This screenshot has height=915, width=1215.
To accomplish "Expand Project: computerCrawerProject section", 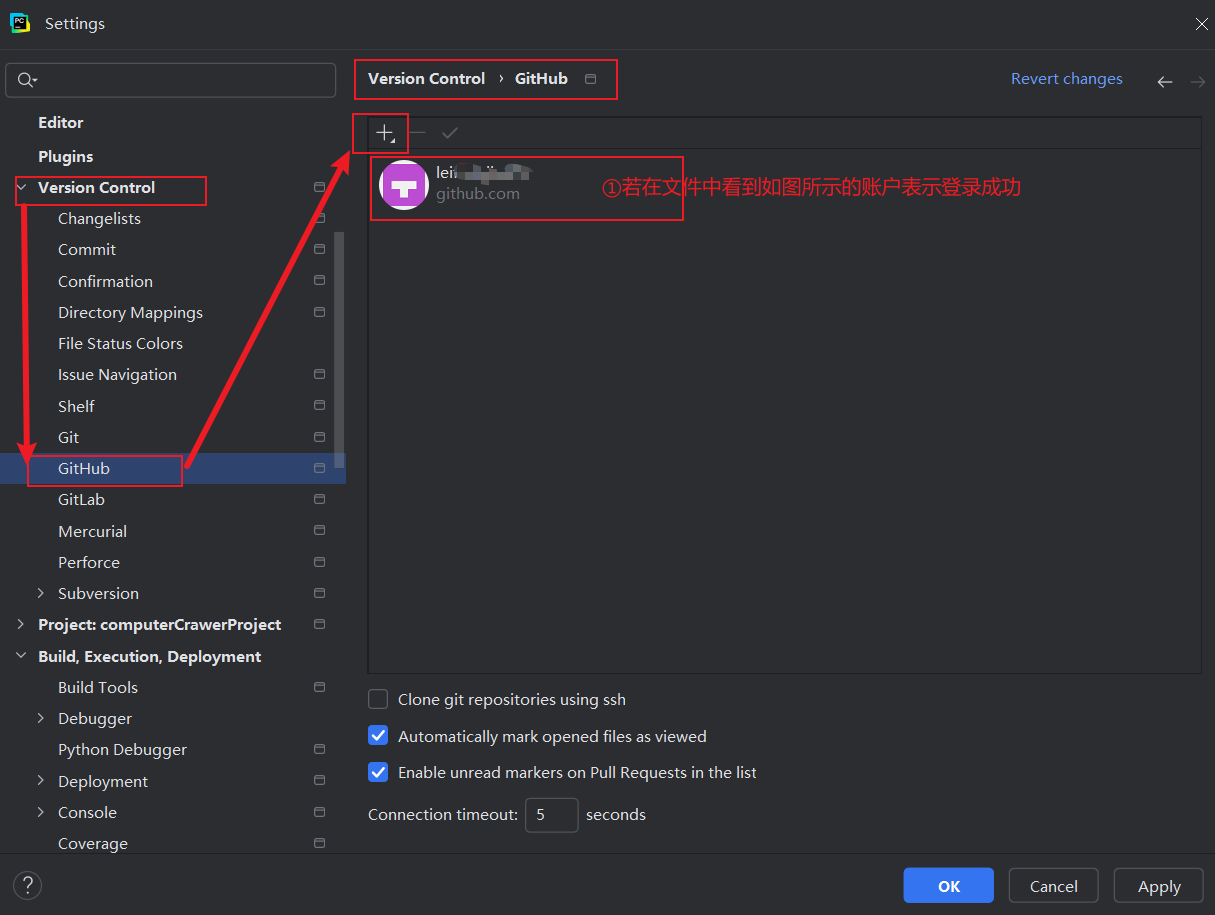I will tap(21, 624).
